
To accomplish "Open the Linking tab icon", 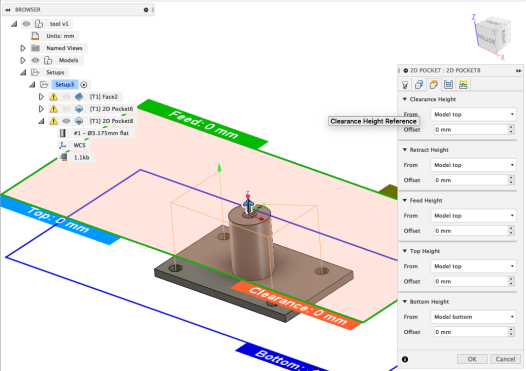I will [x=463, y=85].
